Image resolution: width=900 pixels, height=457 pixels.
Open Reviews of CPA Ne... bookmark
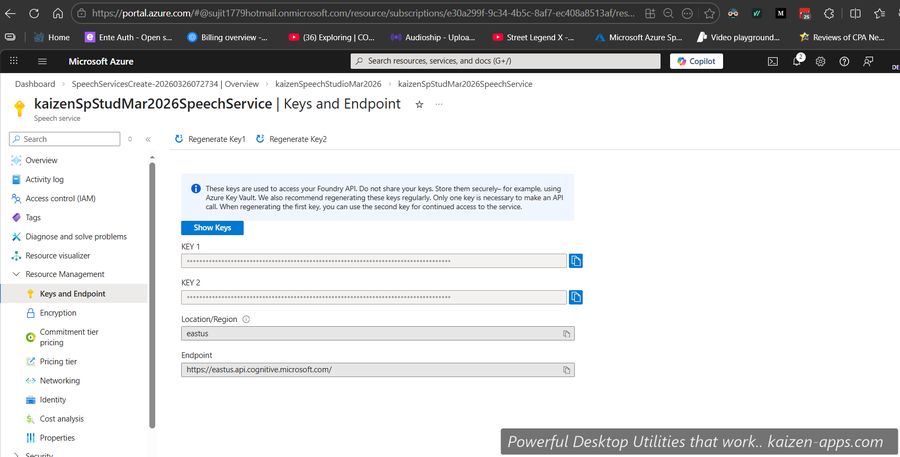point(841,37)
